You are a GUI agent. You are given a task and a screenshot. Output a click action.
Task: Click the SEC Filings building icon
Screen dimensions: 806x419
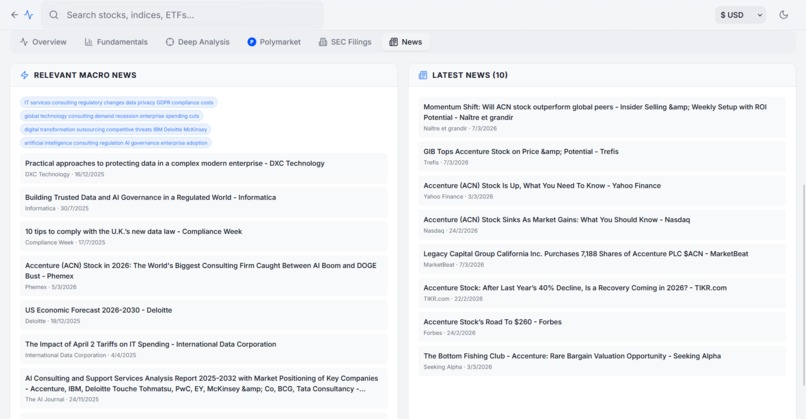(323, 42)
